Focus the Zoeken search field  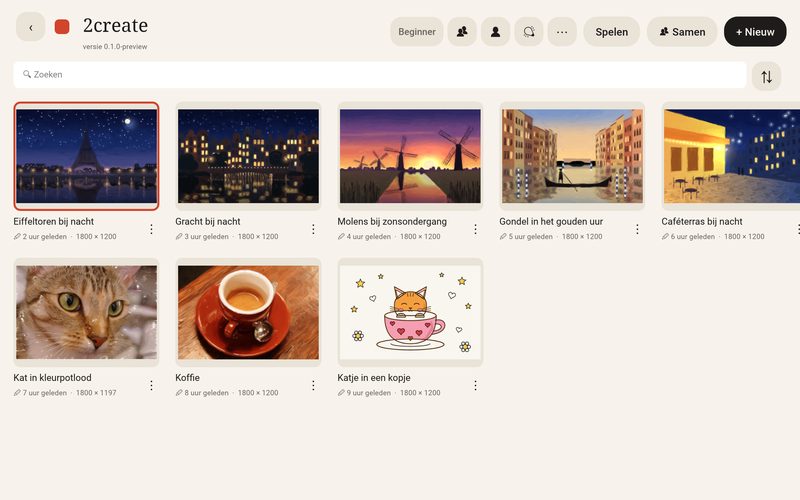[380, 74]
